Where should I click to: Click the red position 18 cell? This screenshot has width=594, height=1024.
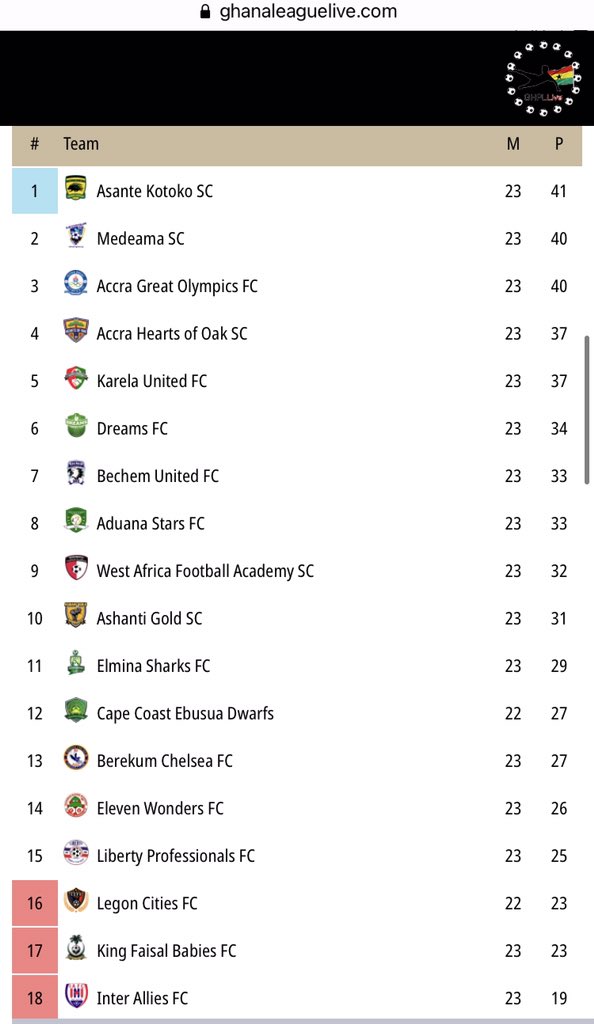click(35, 997)
